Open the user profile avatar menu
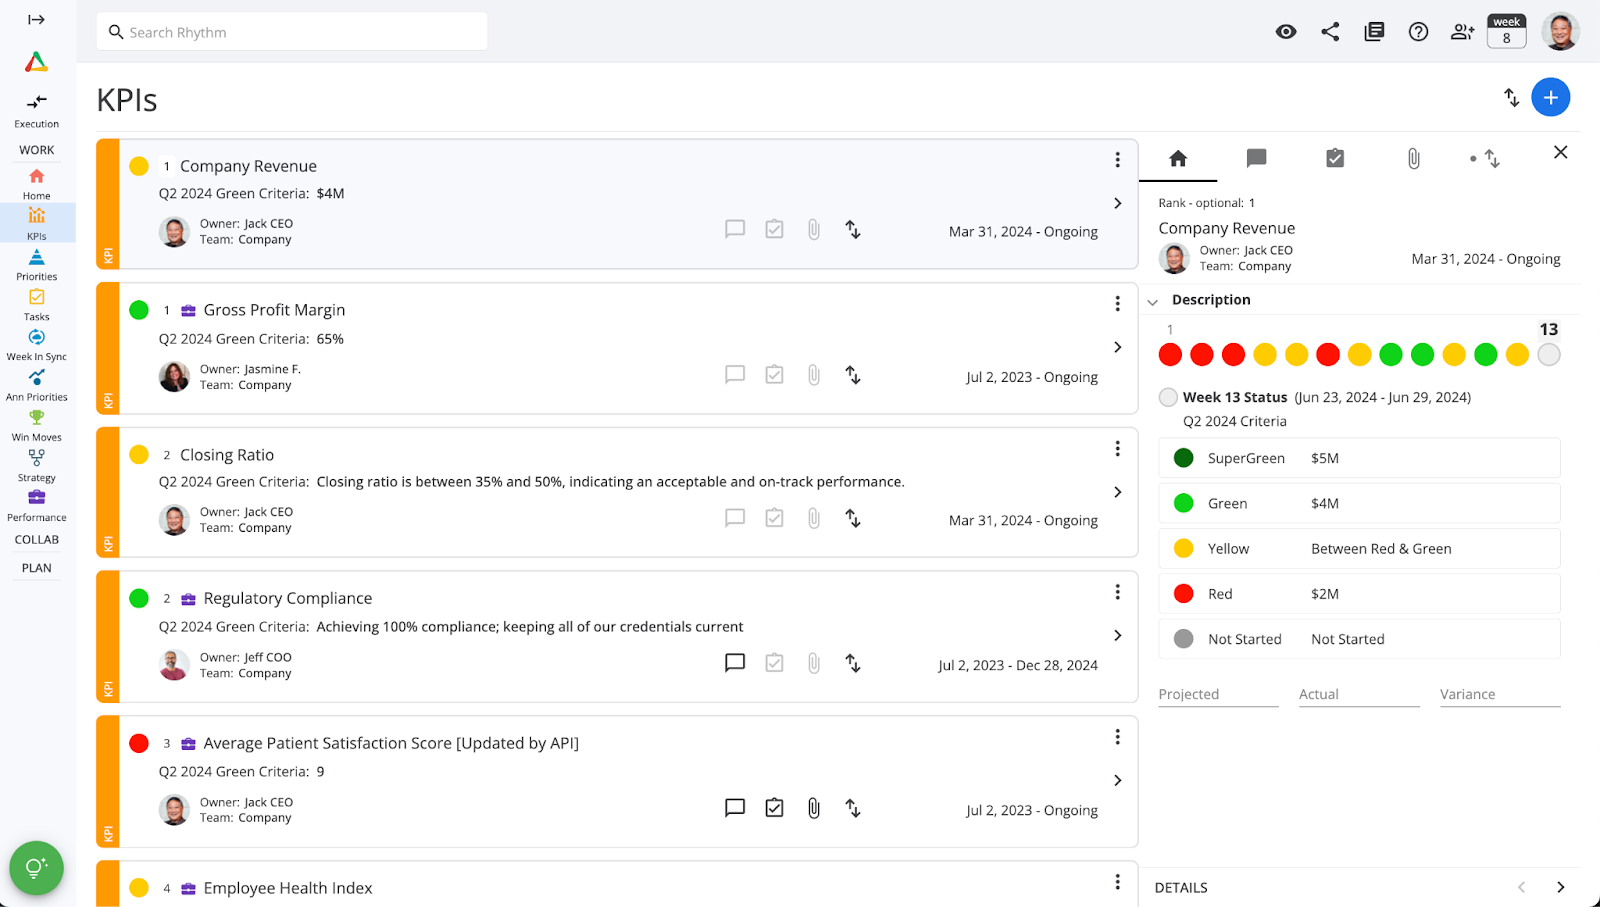The width and height of the screenshot is (1600, 907). (1560, 31)
